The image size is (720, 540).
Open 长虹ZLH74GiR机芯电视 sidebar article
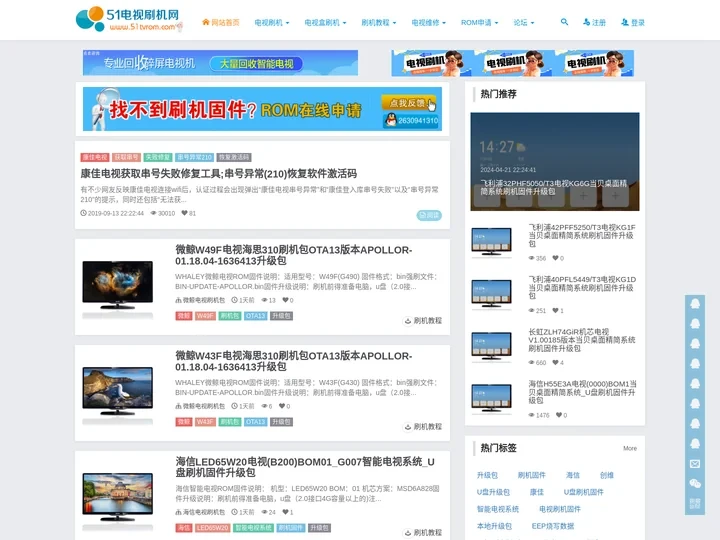(582, 340)
